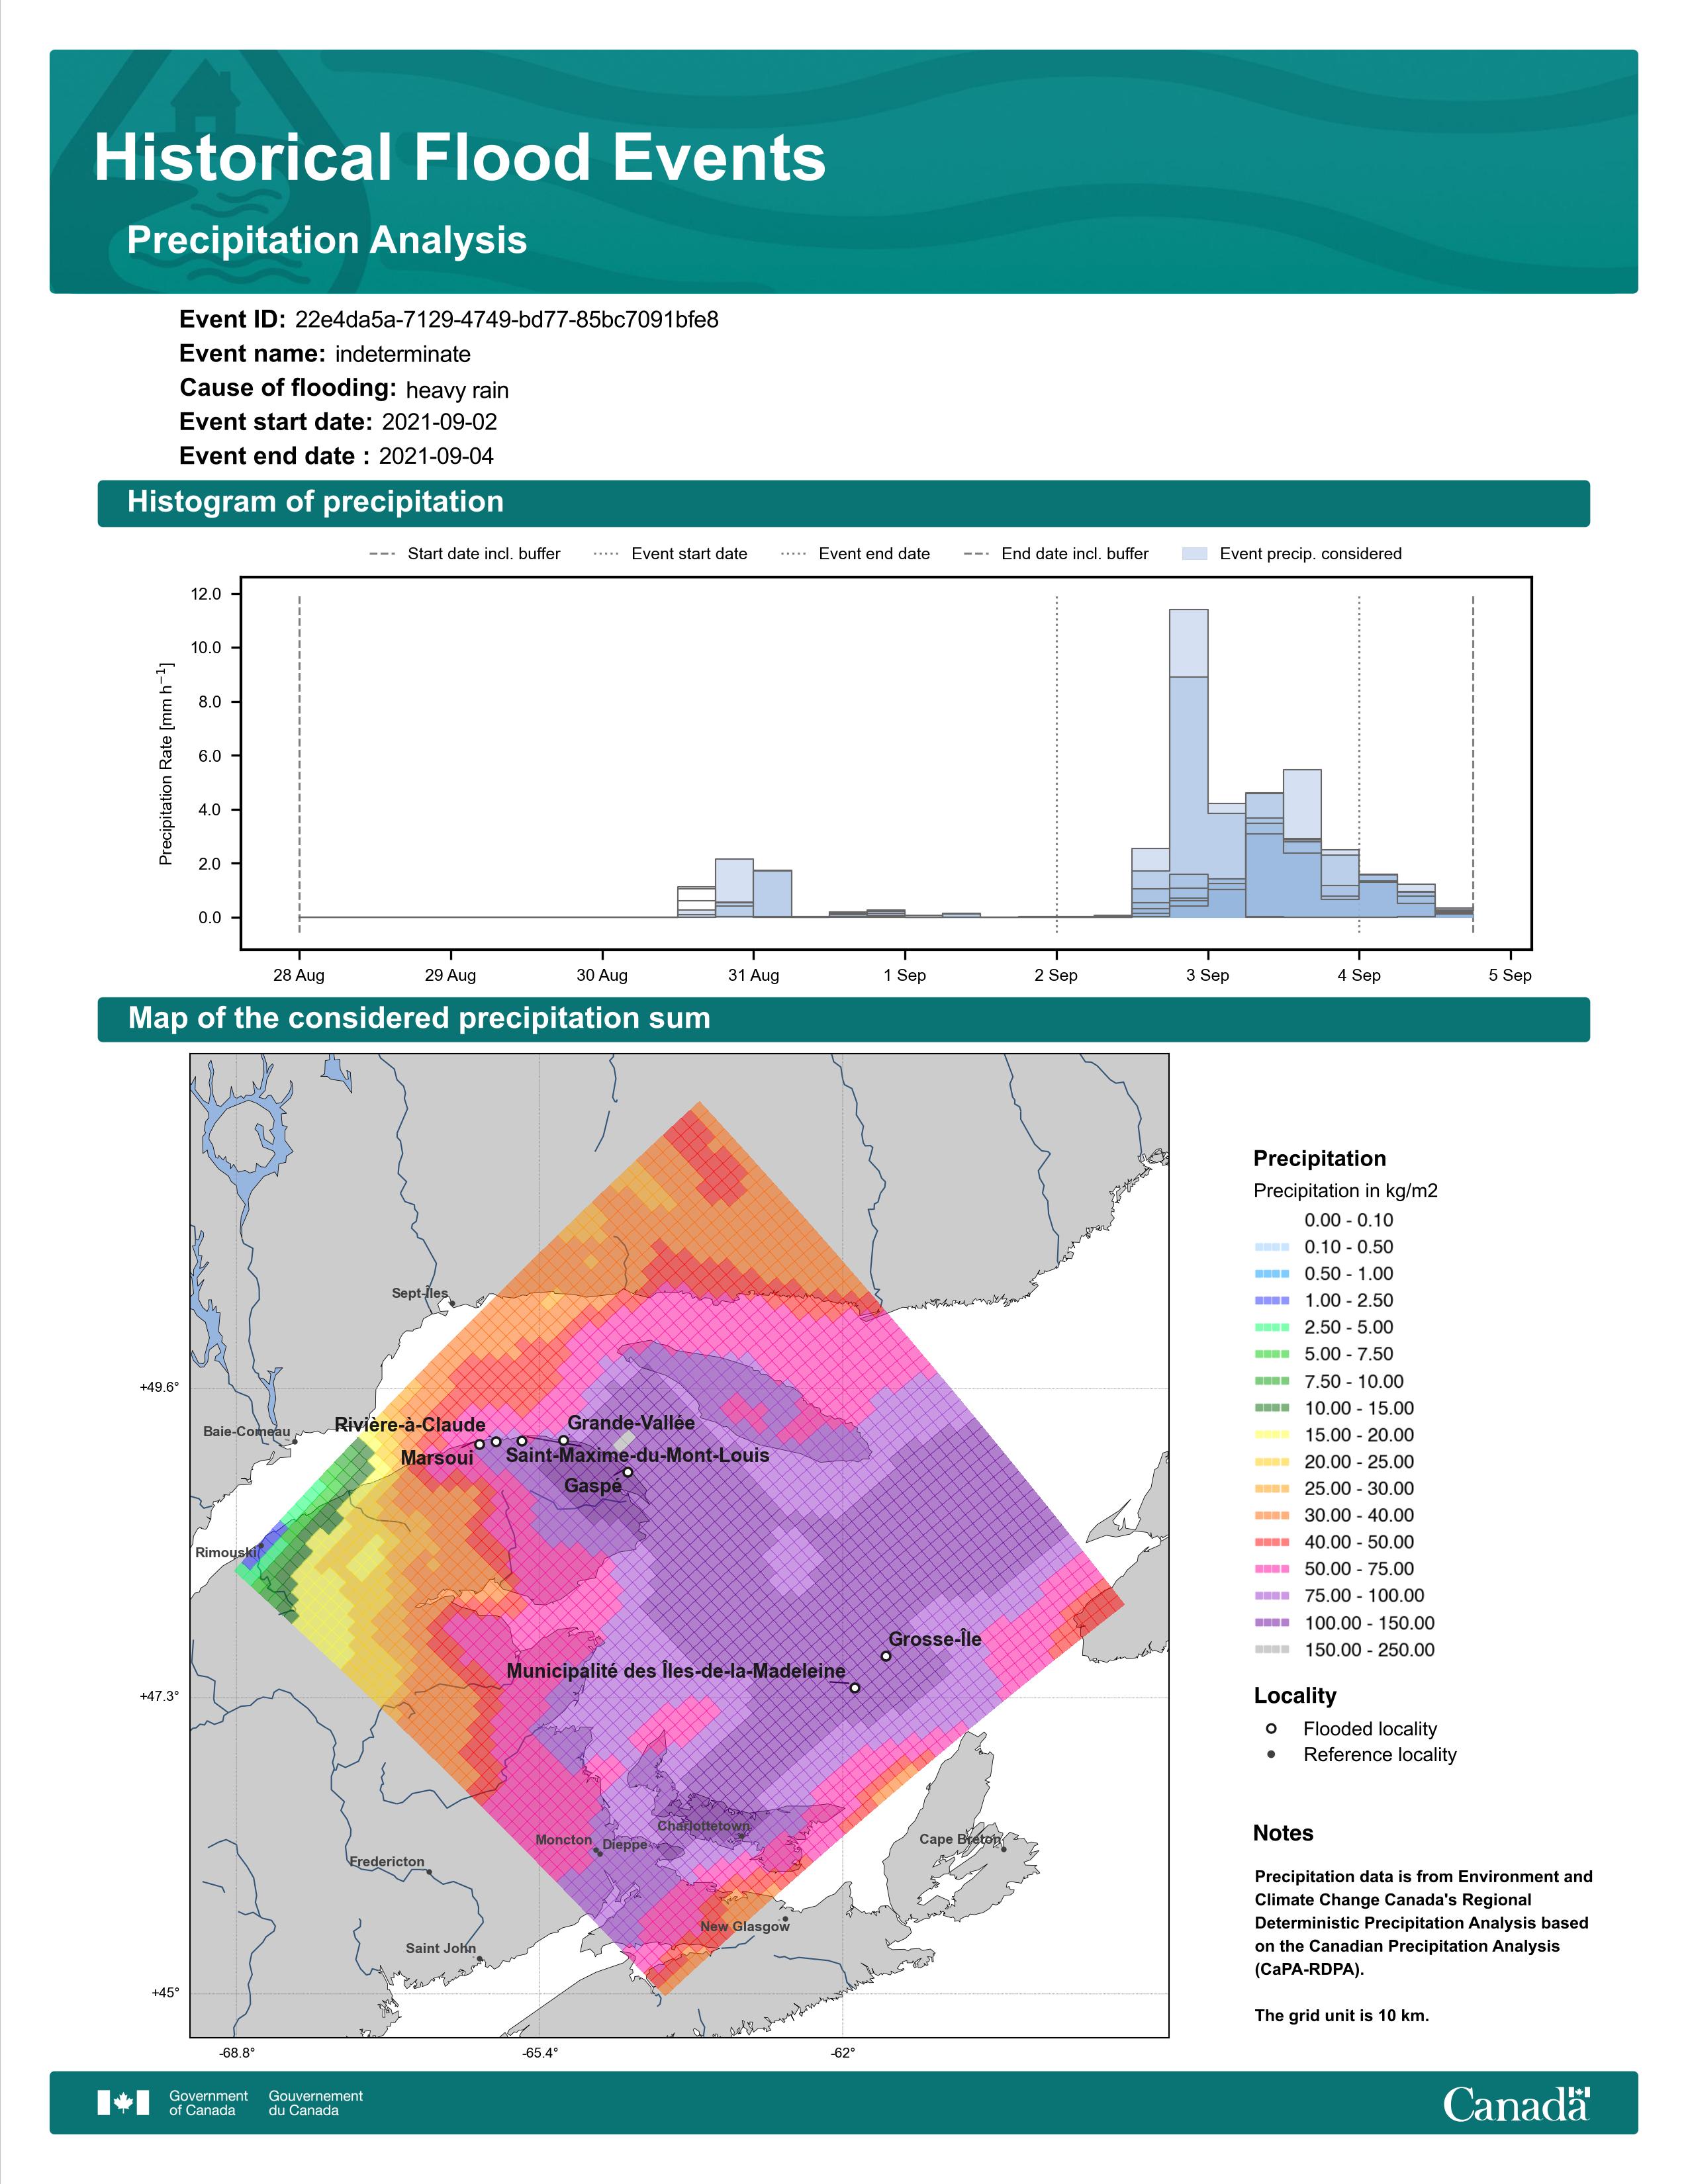Image resolution: width=1688 pixels, height=2184 pixels.
Task: Click the 28 Aug x-axis tick label
Action: [x=299, y=975]
